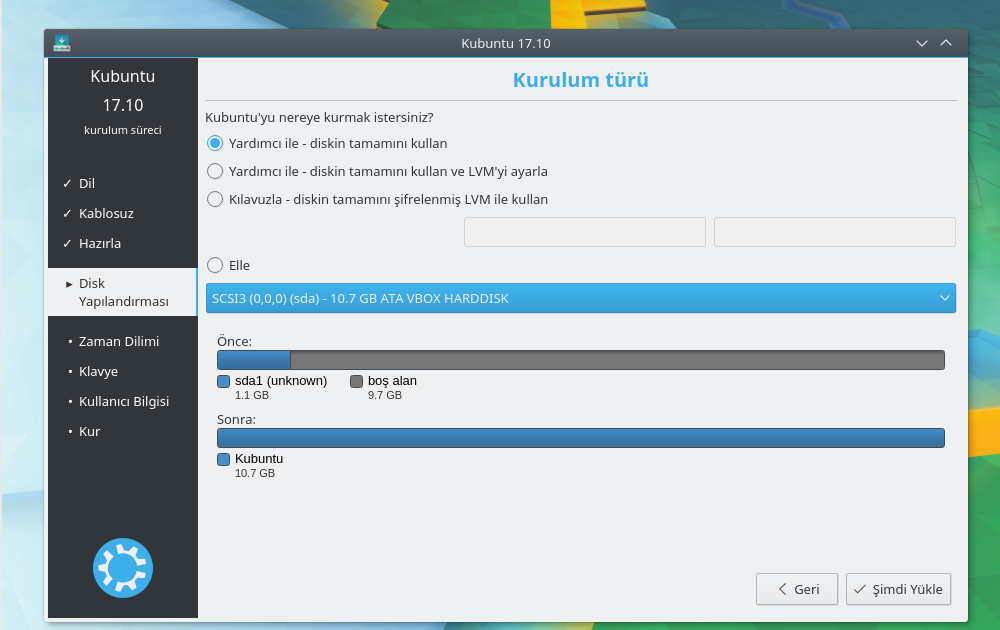Click the Kullanıcı Bilgisi step
The image size is (1000, 630).
coord(124,402)
